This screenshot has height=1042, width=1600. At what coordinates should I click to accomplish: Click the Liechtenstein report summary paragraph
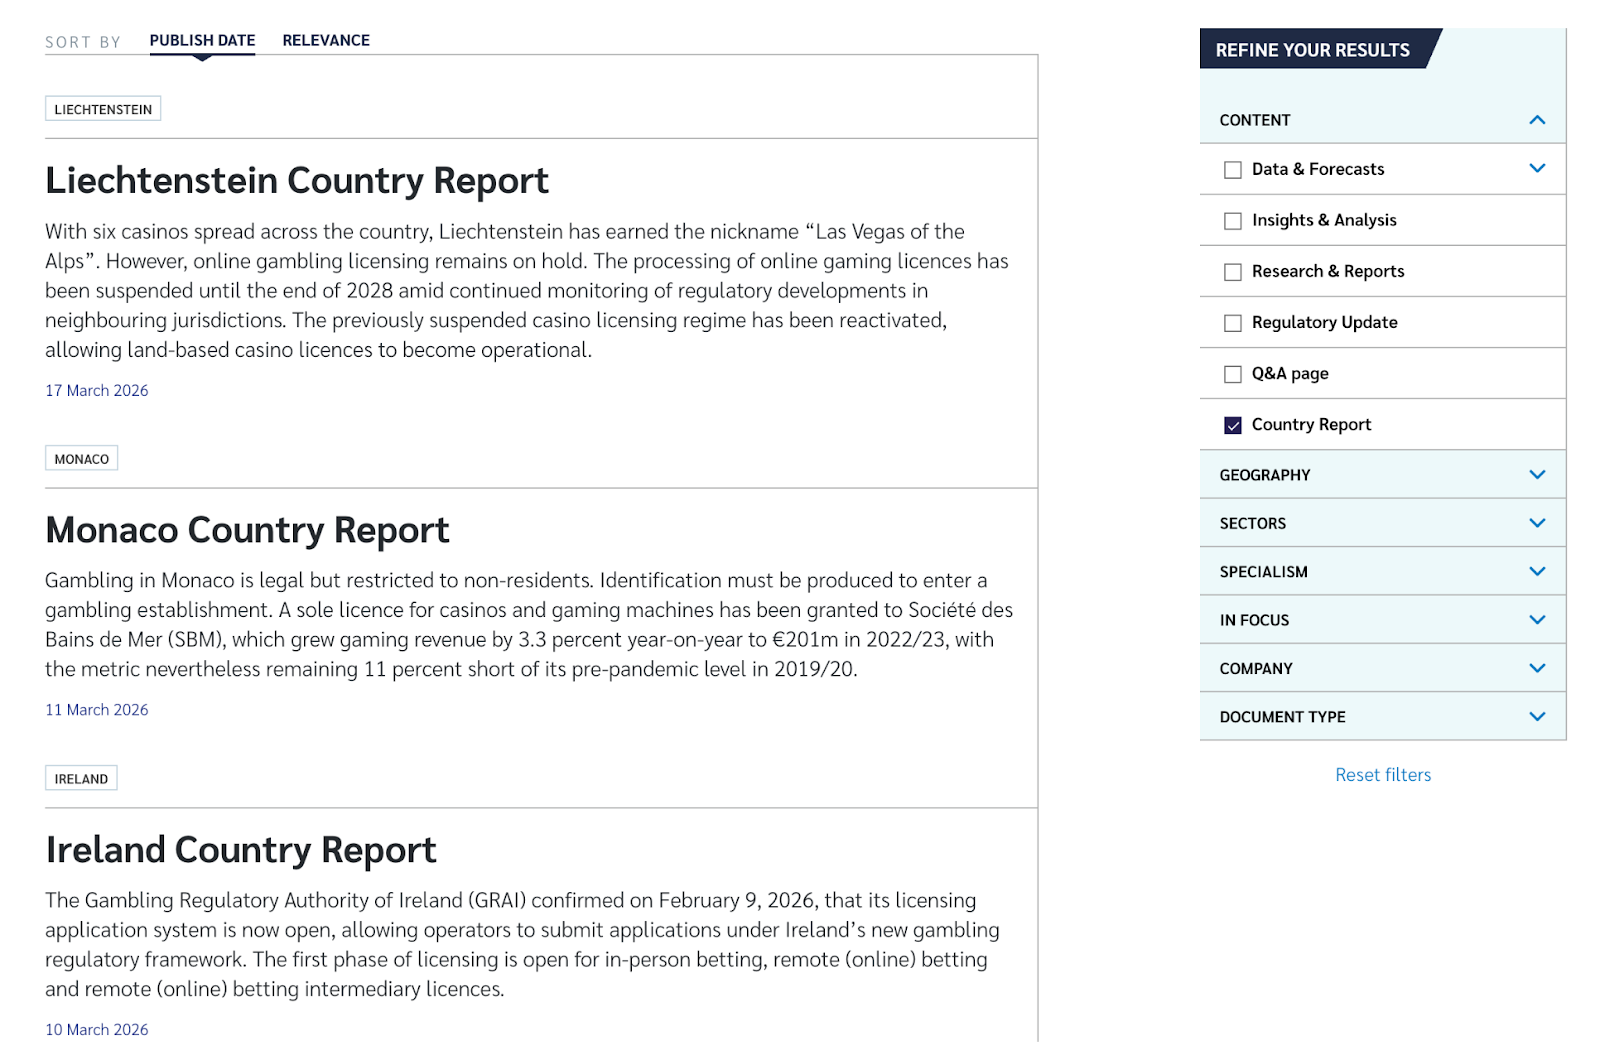527,291
